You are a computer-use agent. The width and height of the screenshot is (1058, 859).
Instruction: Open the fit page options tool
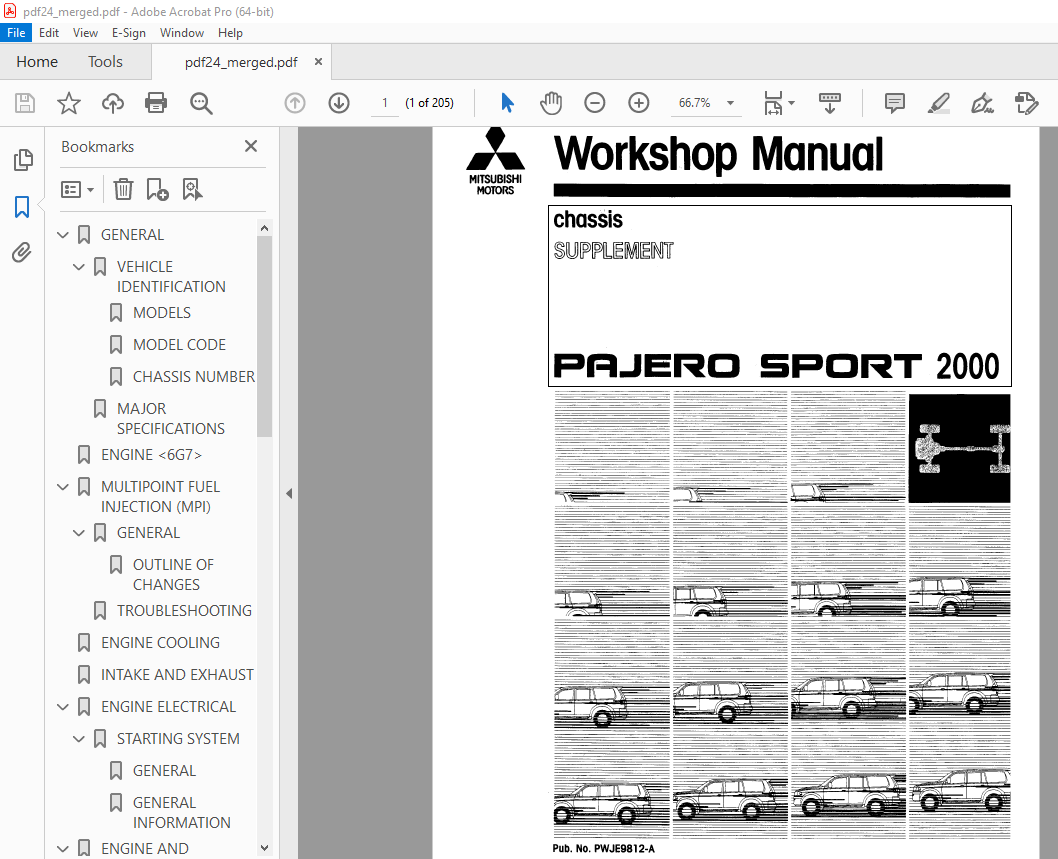[x=773, y=103]
